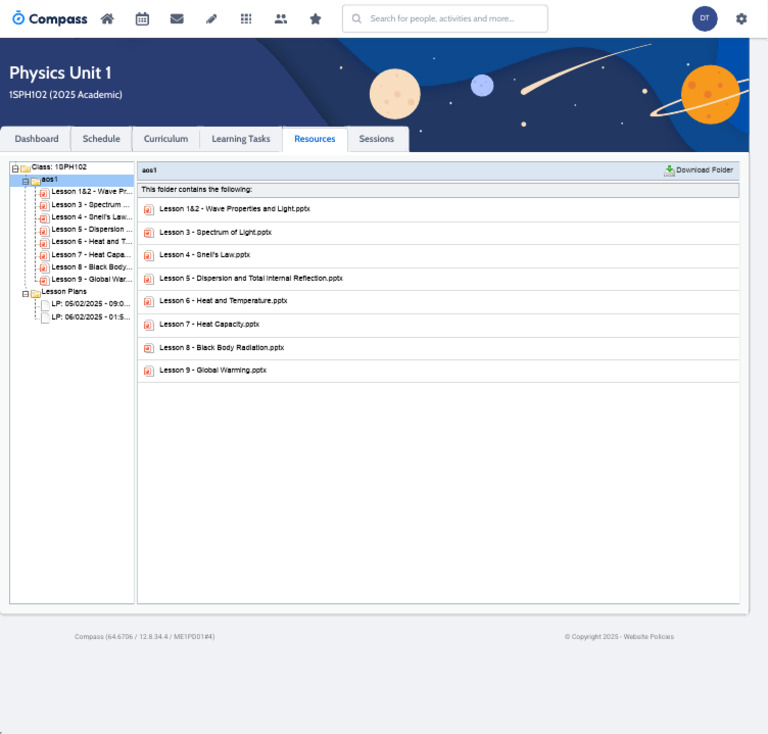
Task: Switch to the Dashboard tab
Action: pyautogui.click(x=36, y=139)
